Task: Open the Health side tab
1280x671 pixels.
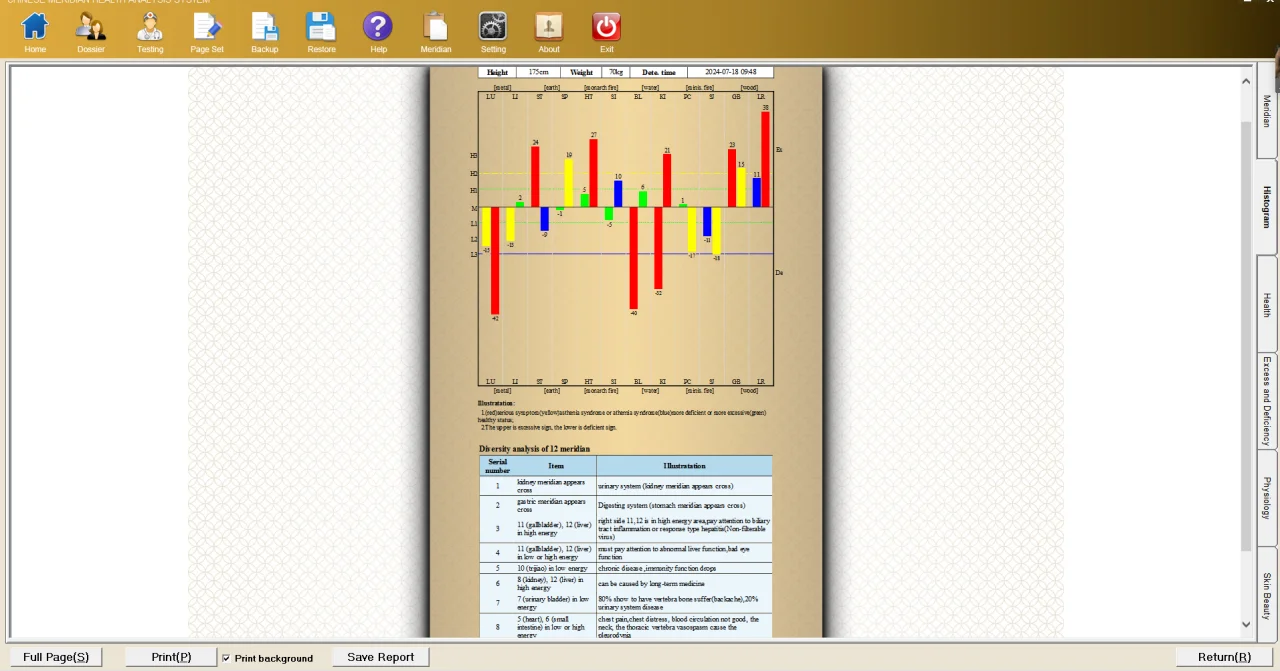Action: [1267, 304]
